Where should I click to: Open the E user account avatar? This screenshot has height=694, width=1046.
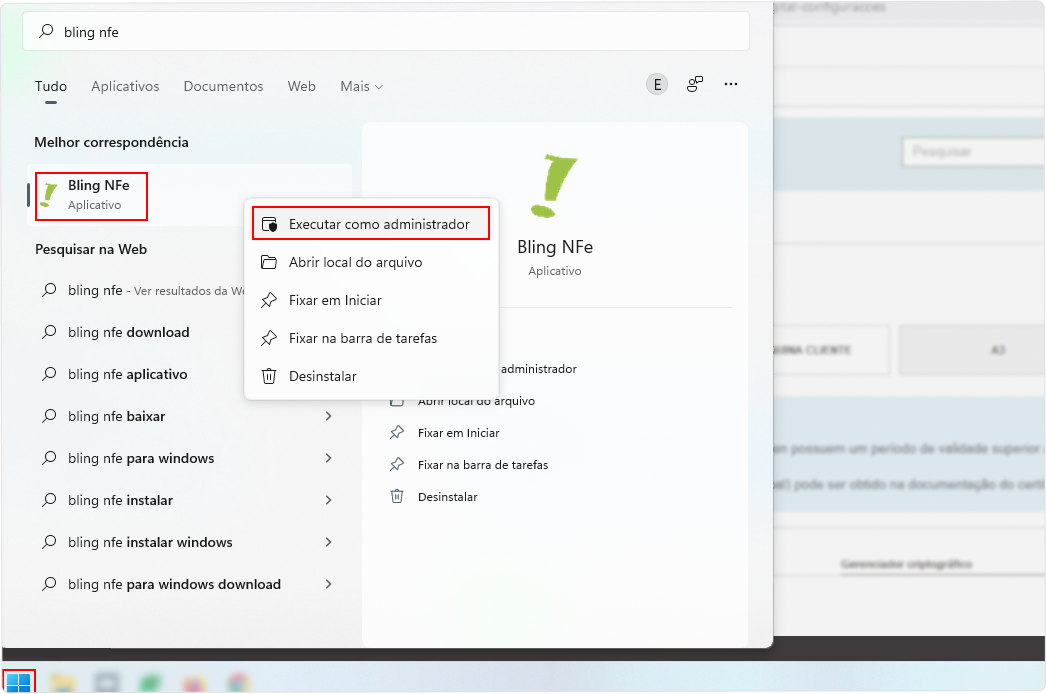click(657, 84)
